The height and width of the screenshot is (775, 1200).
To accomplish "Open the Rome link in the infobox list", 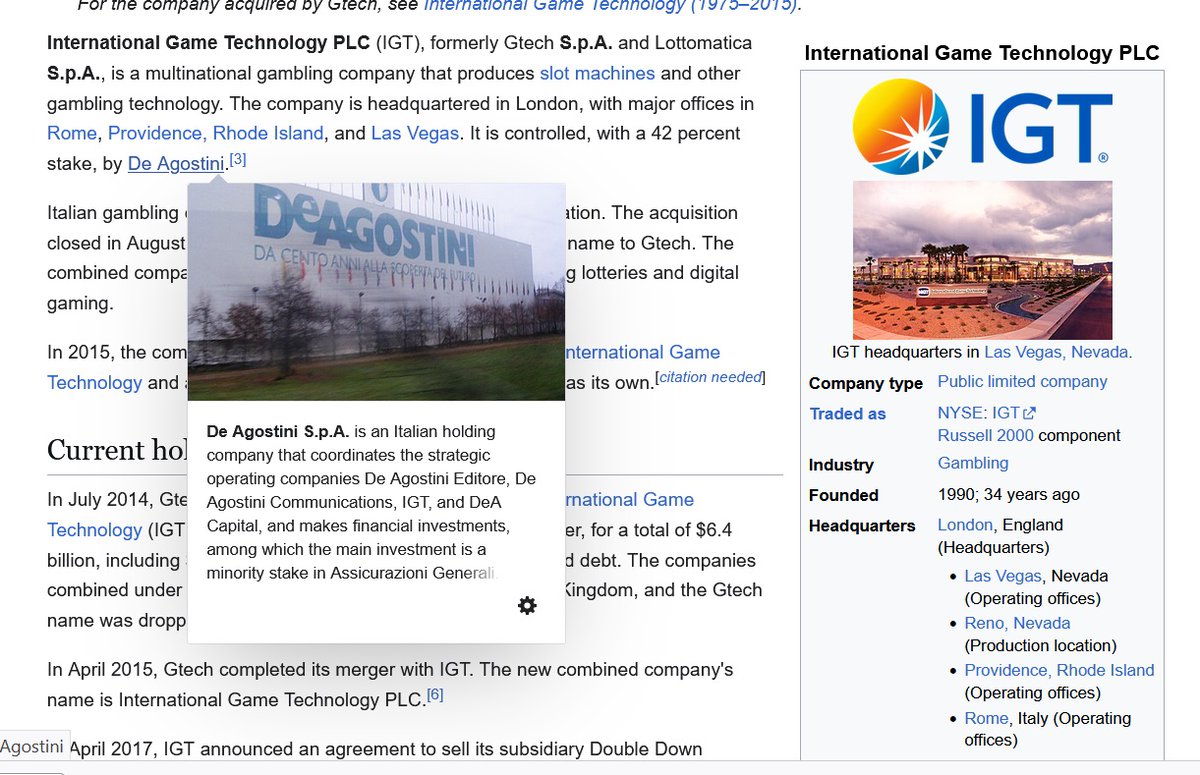I will click(986, 718).
